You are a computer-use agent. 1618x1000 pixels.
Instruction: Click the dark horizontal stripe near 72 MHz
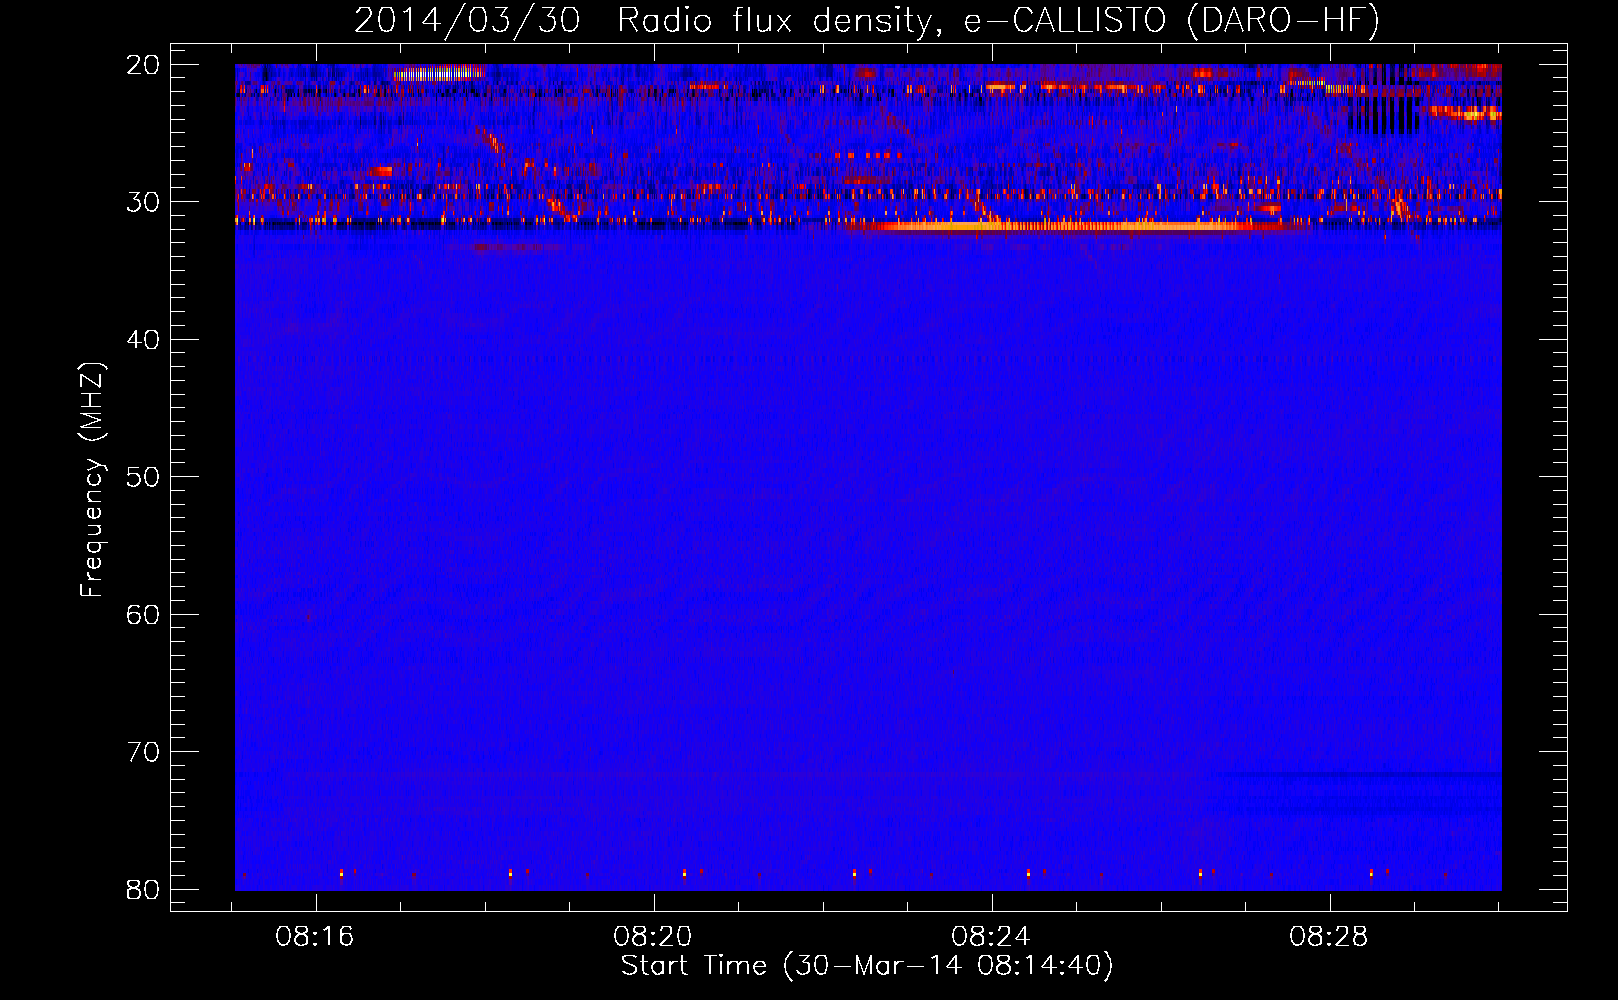[x=1357, y=773]
